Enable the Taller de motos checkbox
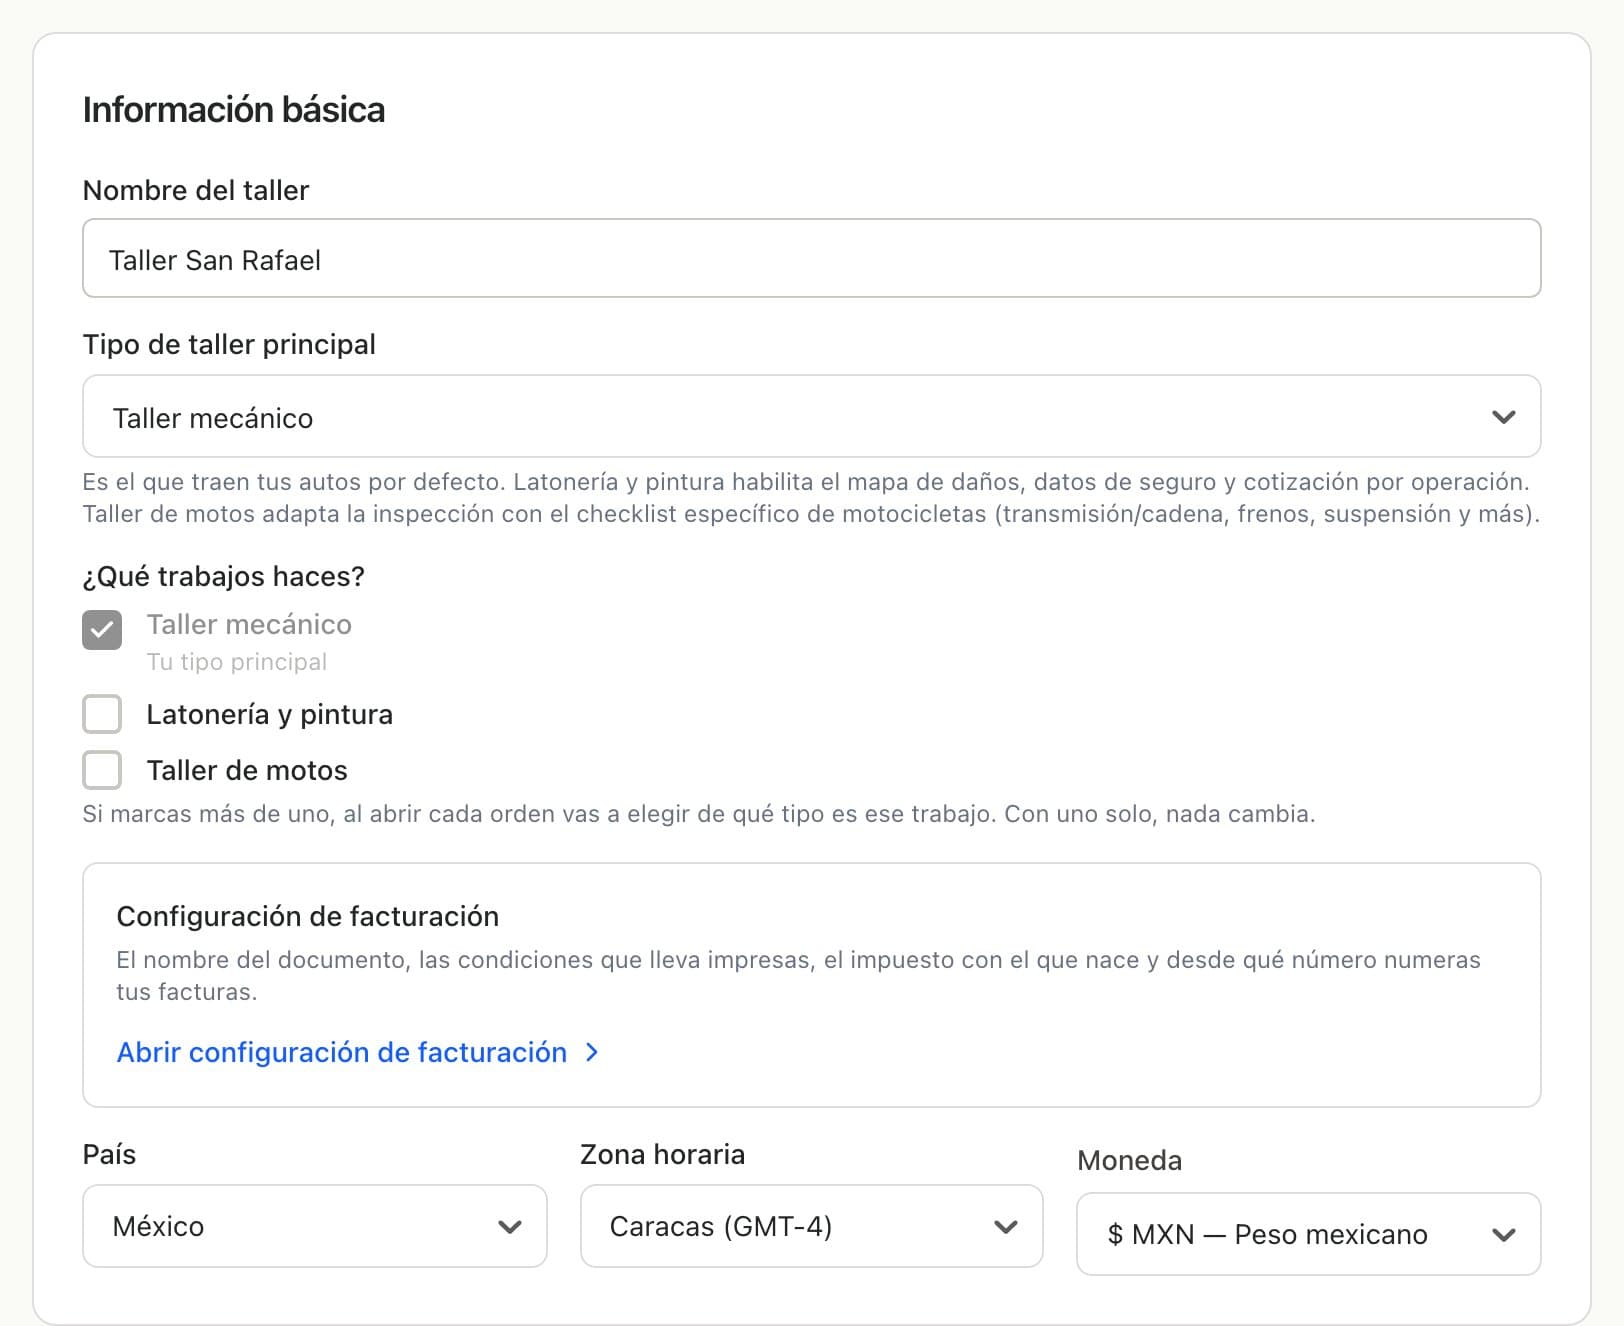This screenshot has height=1326, width=1624. tap(102, 770)
